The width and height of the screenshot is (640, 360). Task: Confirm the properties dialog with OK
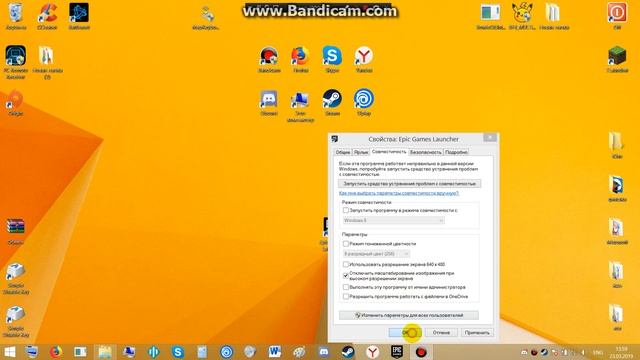[x=404, y=333]
